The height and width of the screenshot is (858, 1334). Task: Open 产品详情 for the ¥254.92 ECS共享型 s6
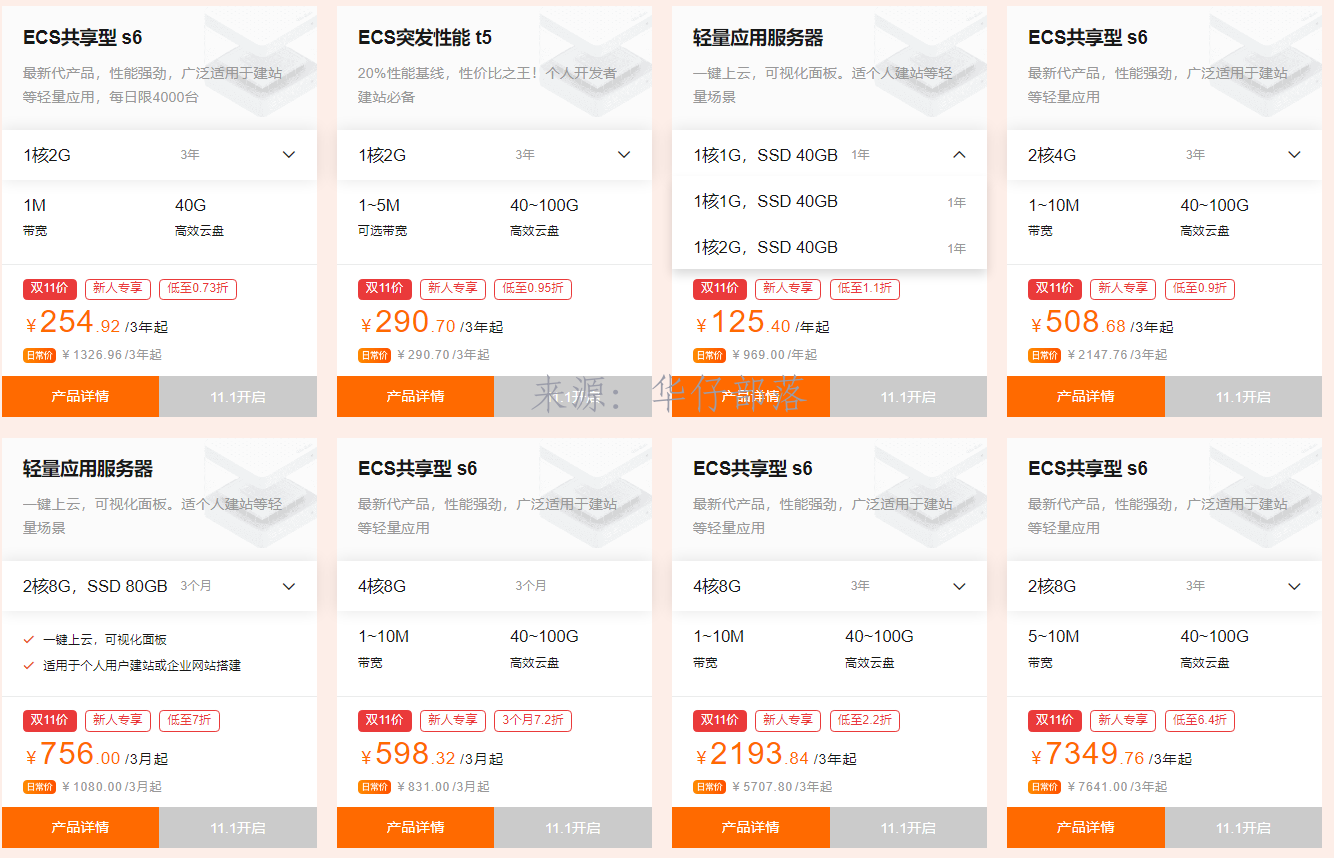80,396
